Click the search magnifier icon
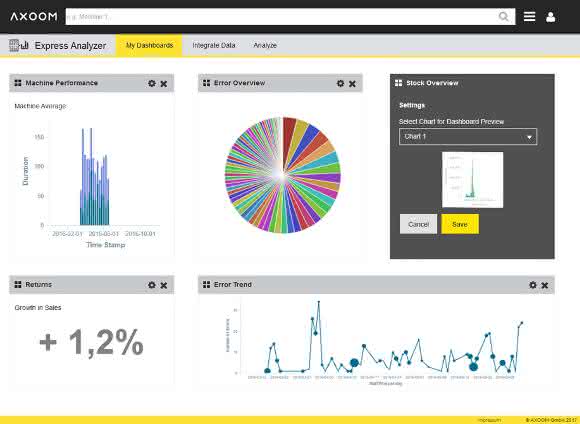 (503, 17)
